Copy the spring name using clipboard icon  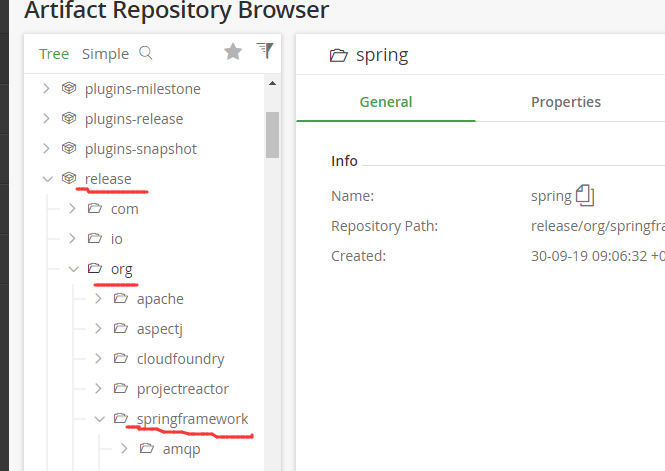pyautogui.click(x=585, y=195)
